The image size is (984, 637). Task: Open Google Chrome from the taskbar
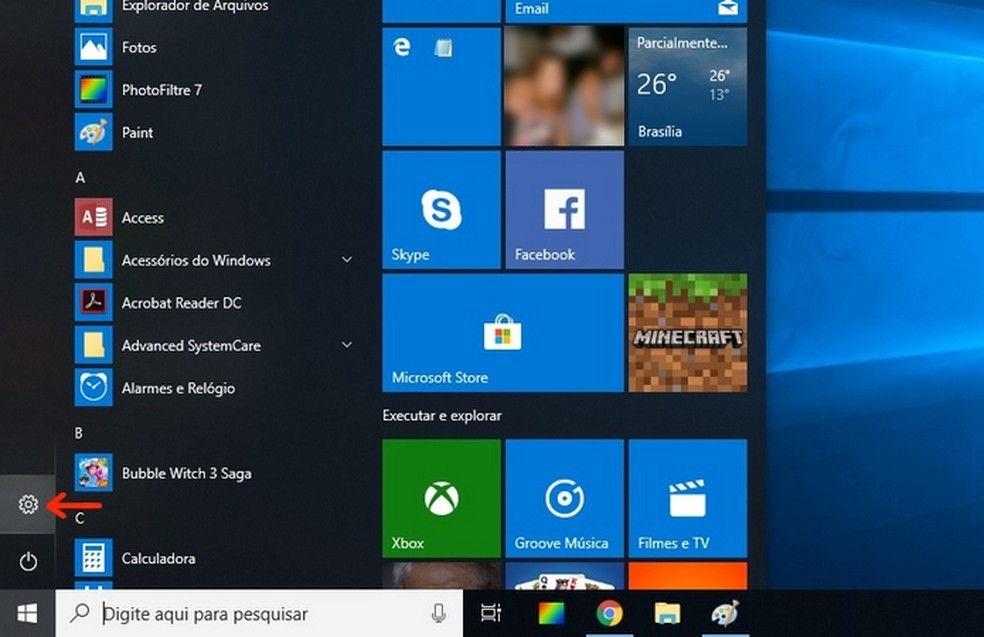(x=609, y=613)
